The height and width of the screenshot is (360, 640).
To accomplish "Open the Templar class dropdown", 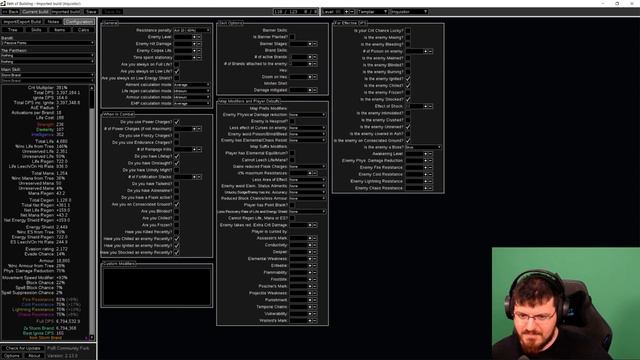I will coord(373,12).
